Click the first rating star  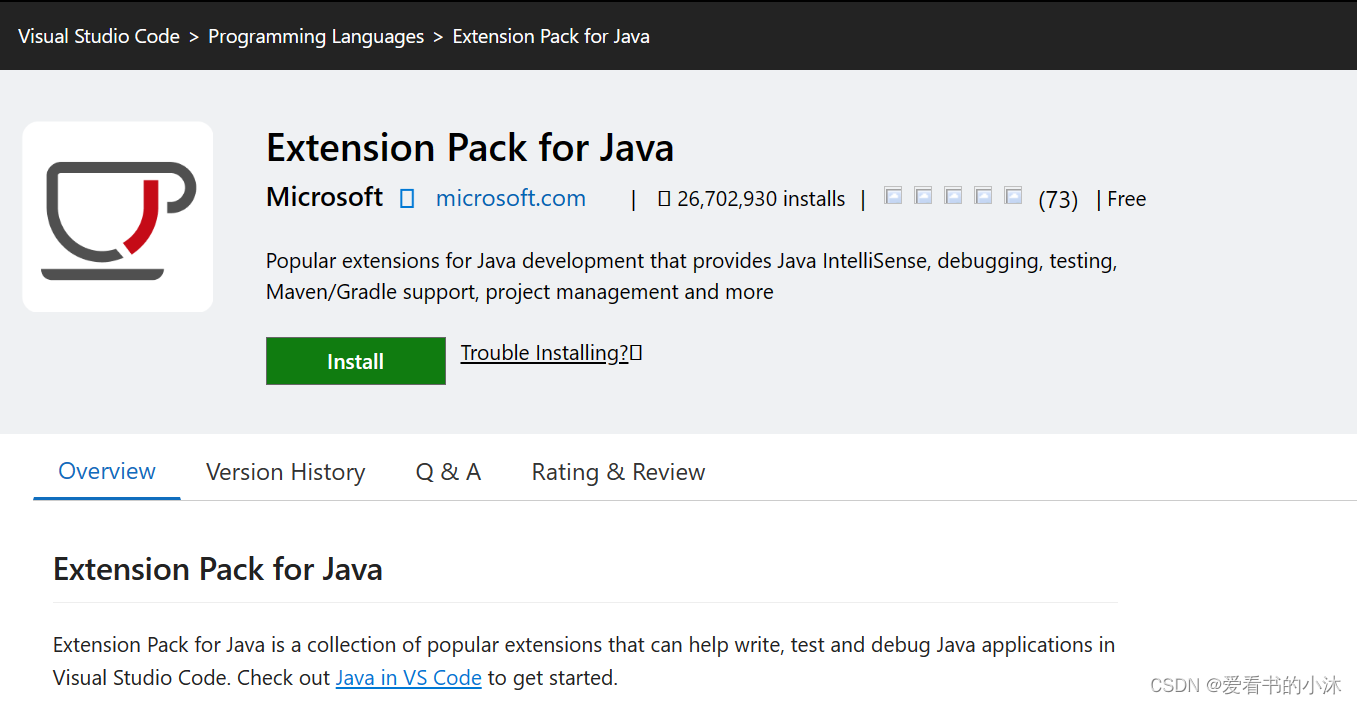[893, 196]
